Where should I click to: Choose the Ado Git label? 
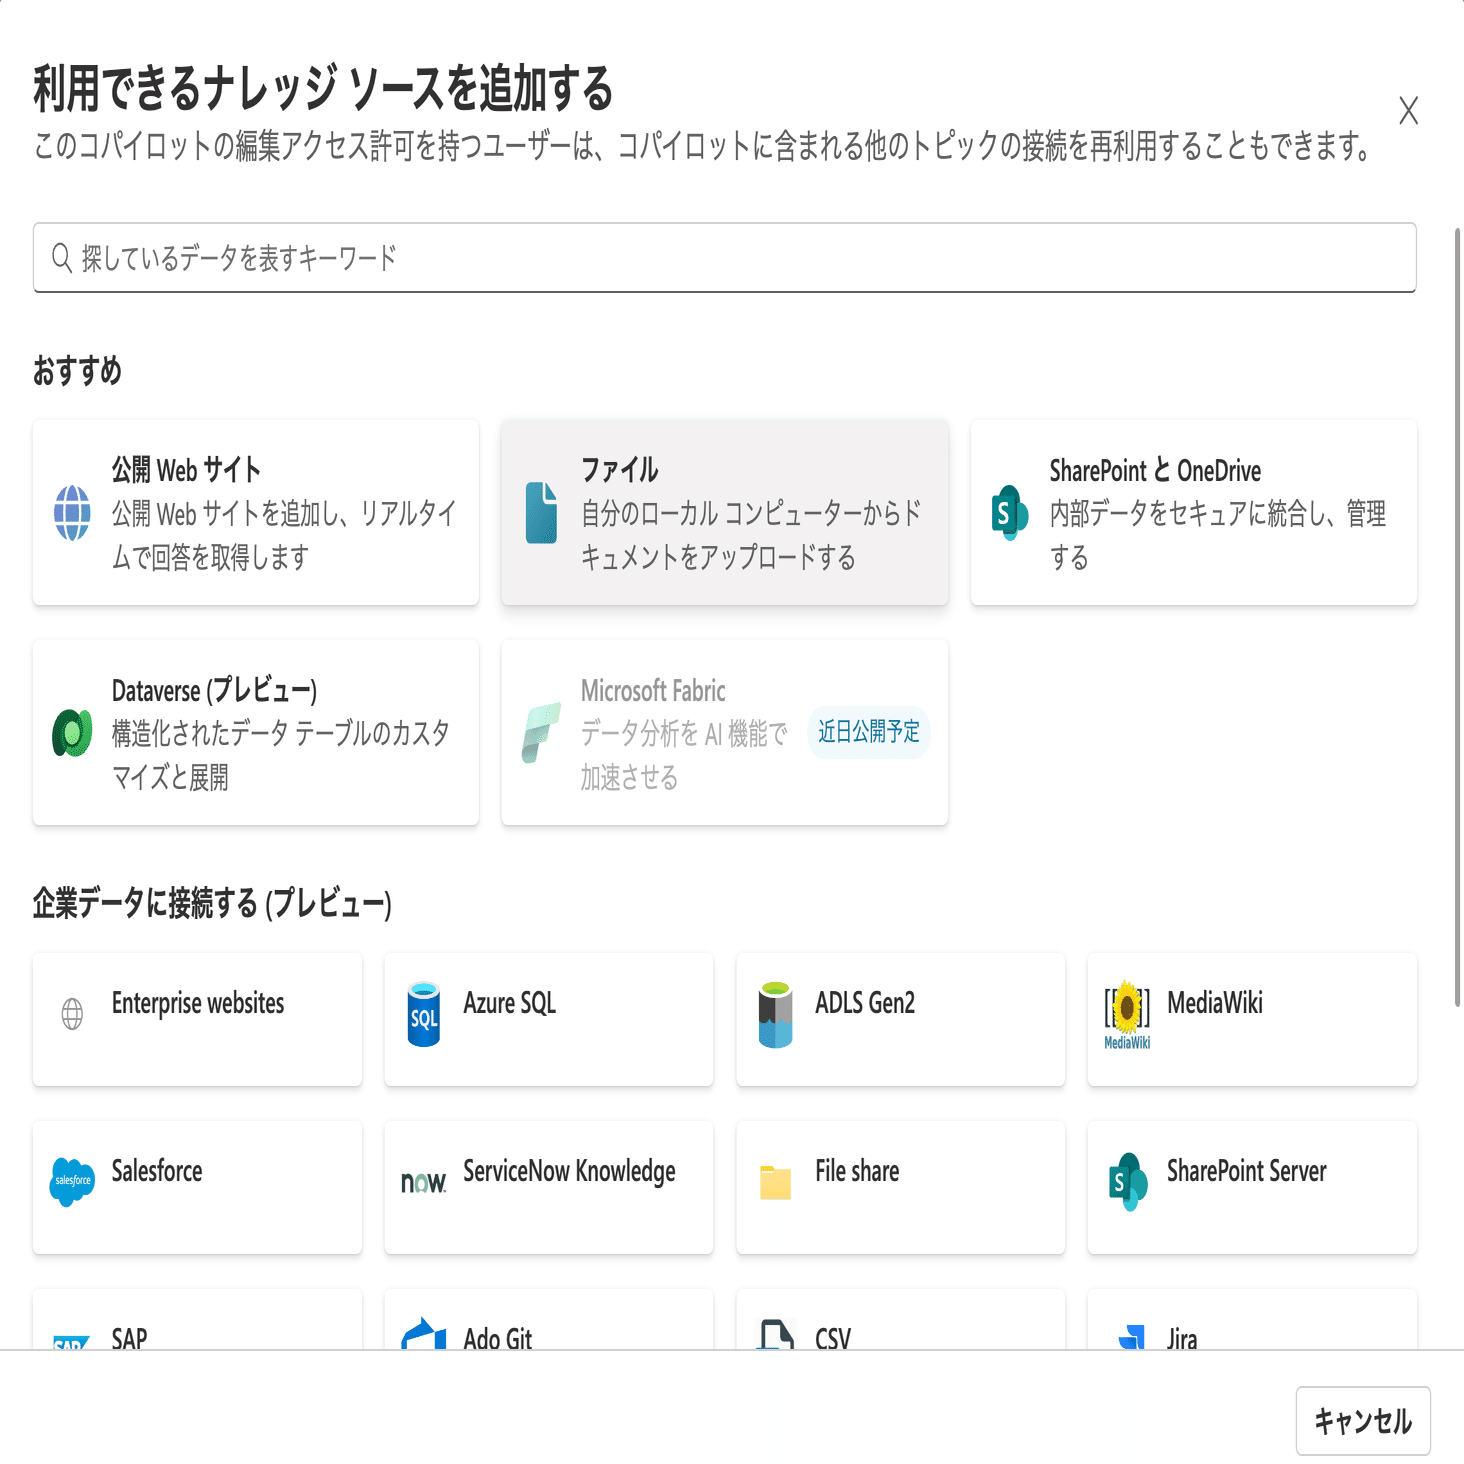tap(498, 1338)
